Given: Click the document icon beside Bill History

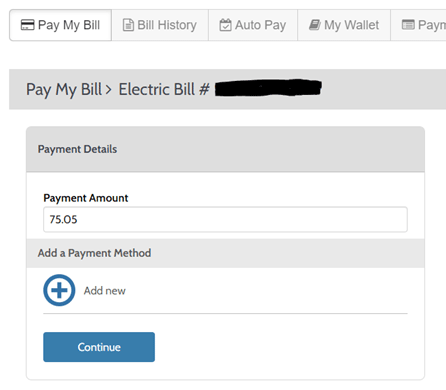Looking at the screenshot, I should pos(128,25).
